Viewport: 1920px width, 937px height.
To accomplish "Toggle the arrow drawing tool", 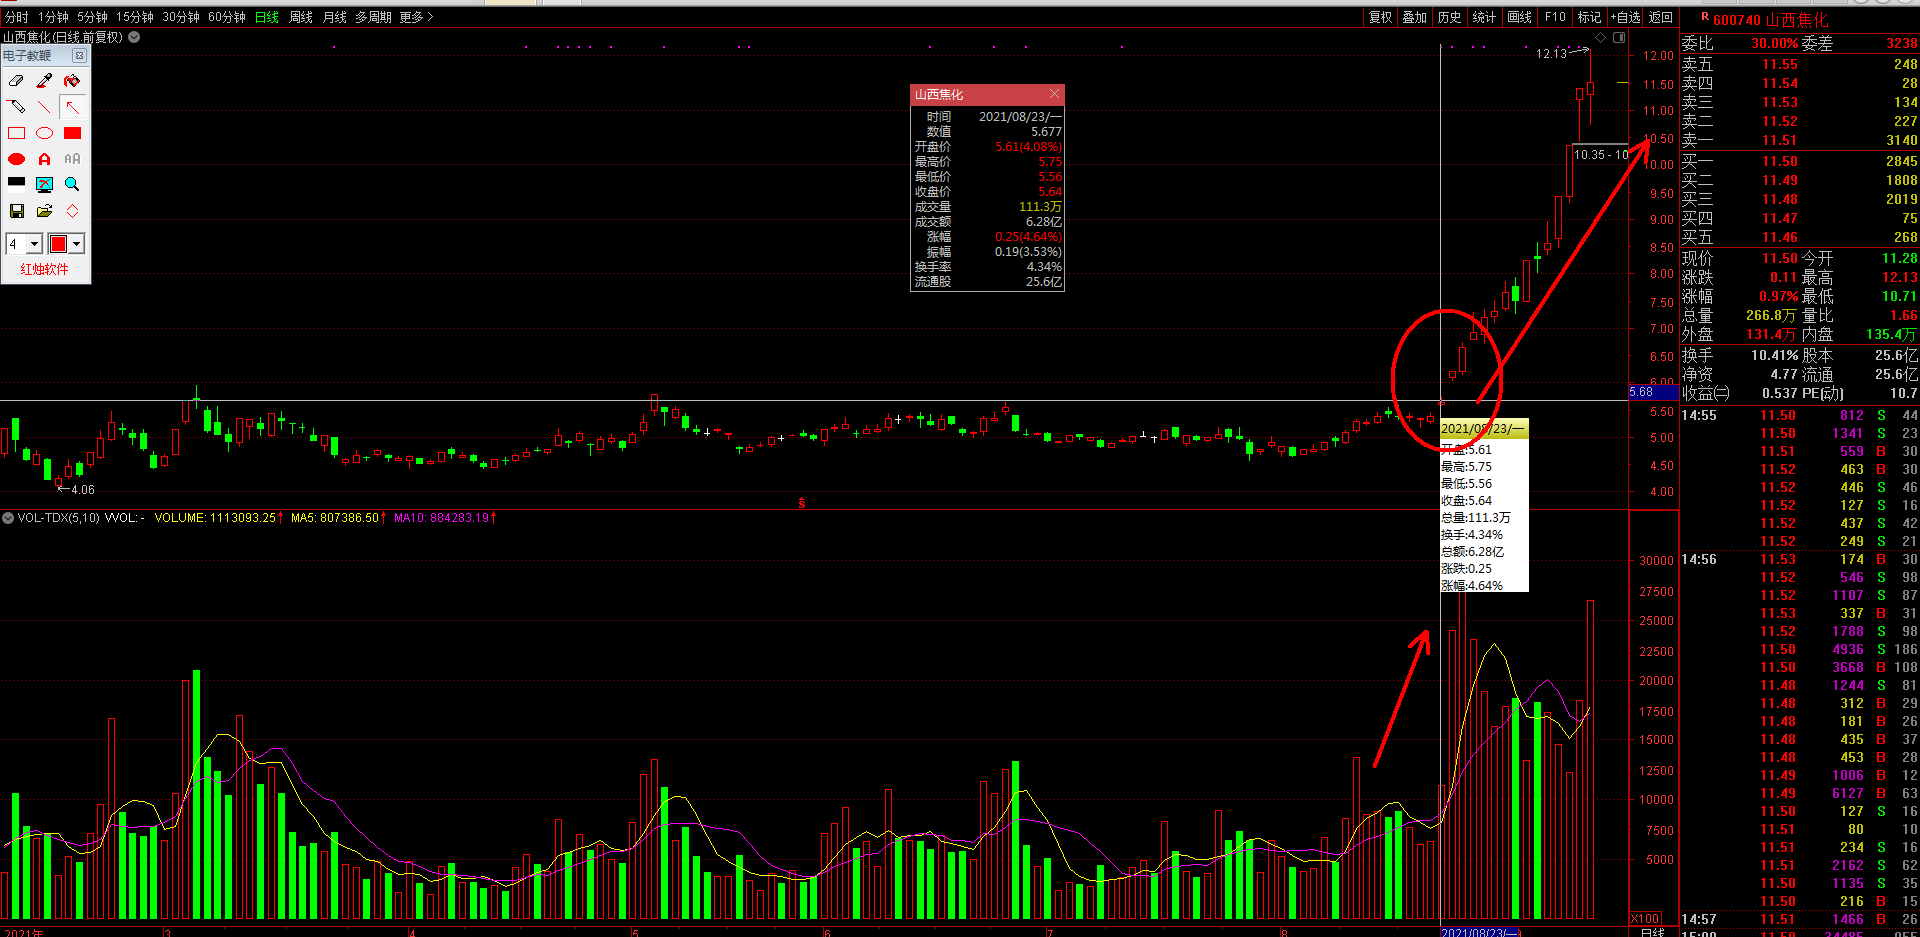I will 72,107.
